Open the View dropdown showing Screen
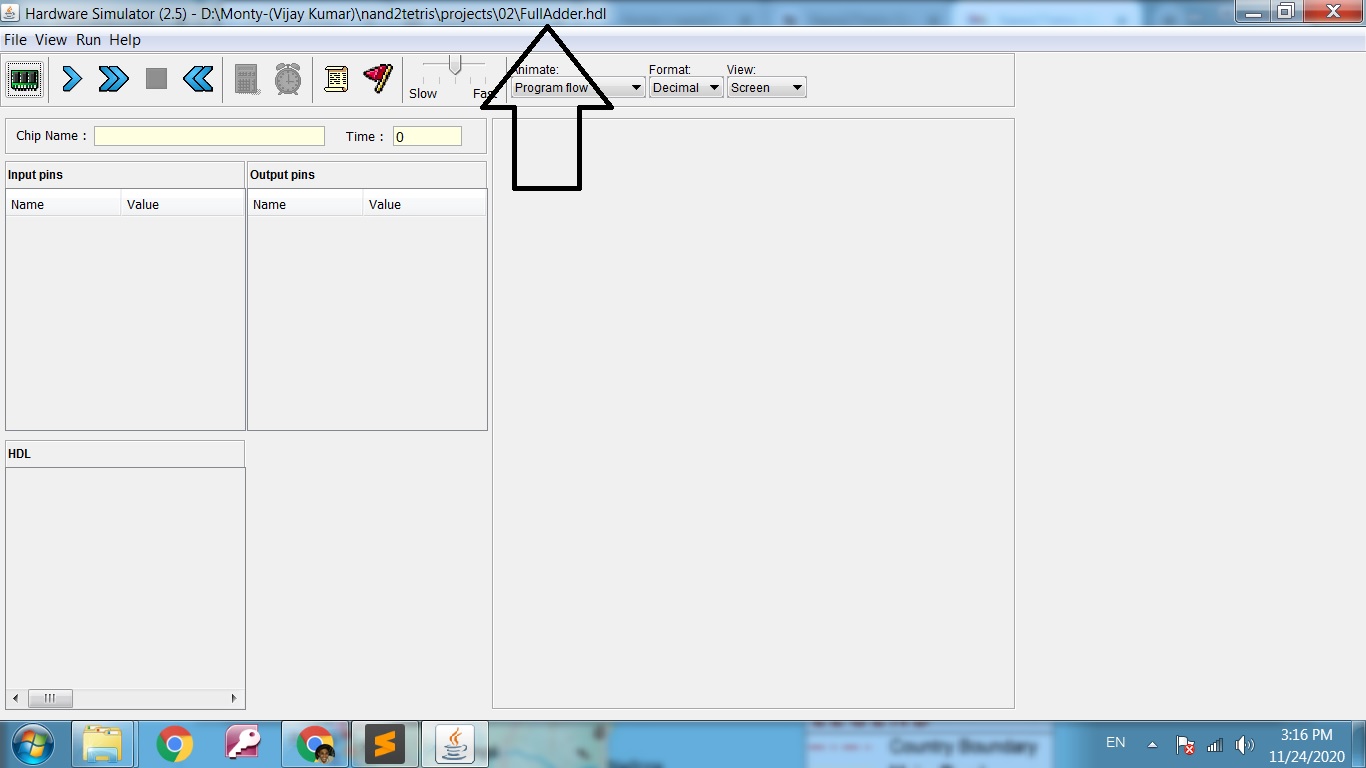Screen dimensions: 1366x768 (x=766, y=88)
